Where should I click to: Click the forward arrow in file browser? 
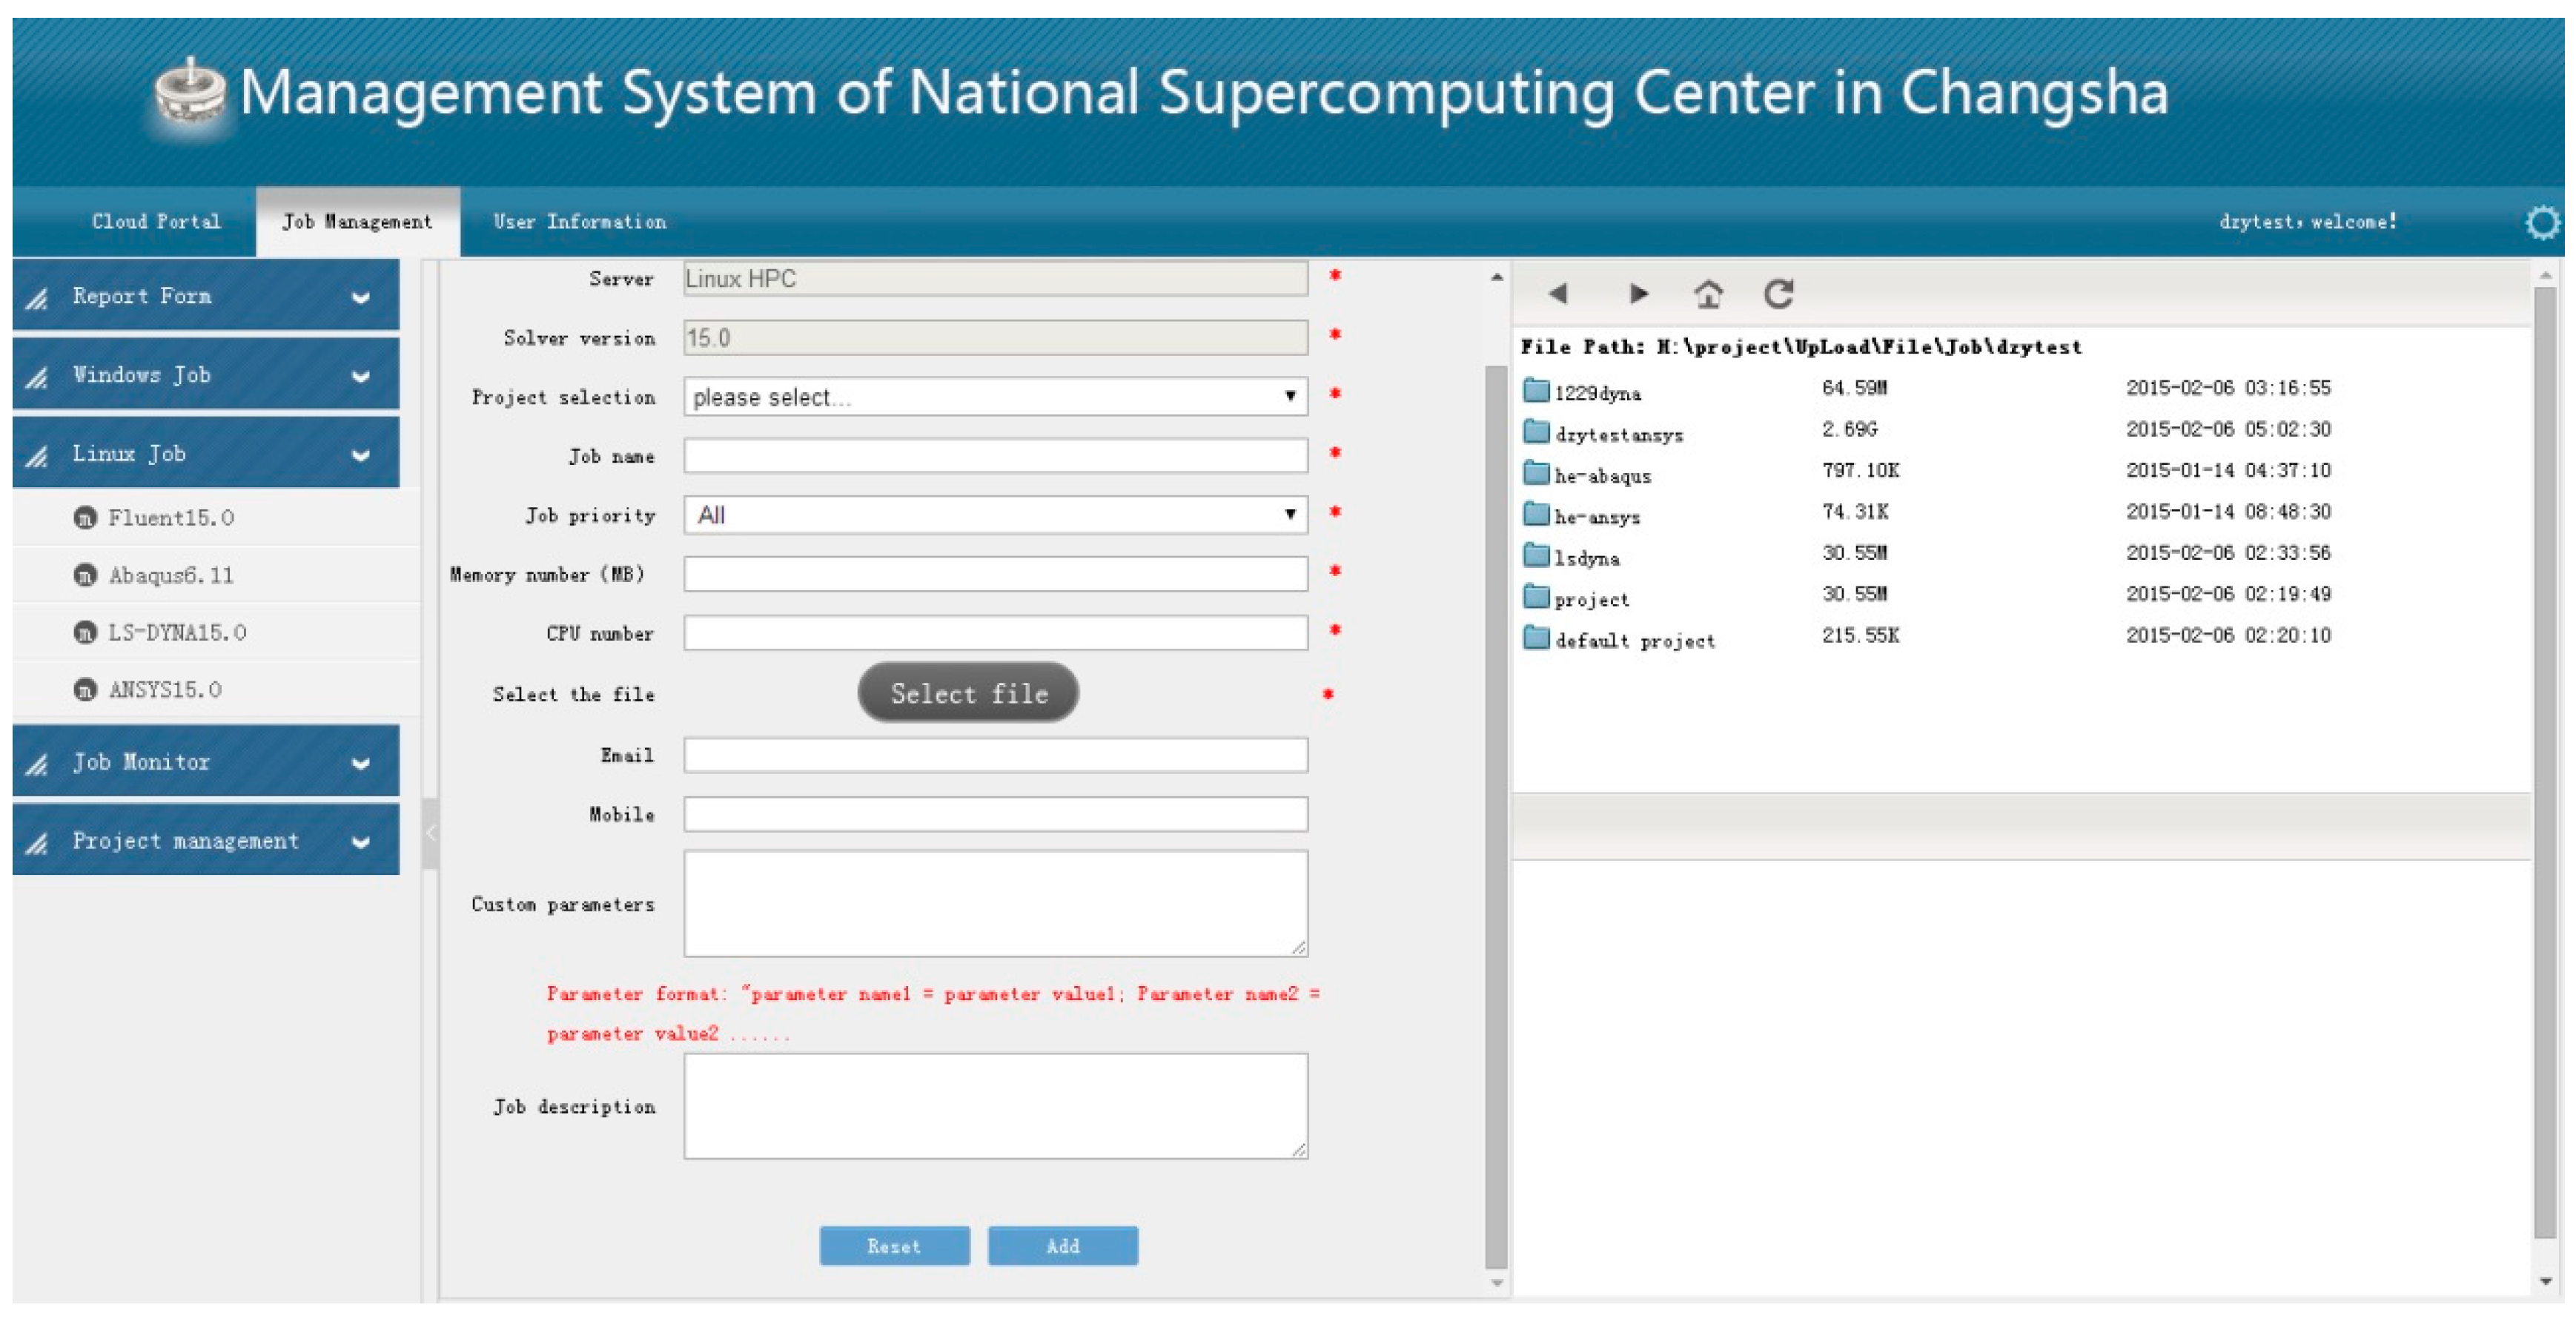click(x=1637, y=294)
